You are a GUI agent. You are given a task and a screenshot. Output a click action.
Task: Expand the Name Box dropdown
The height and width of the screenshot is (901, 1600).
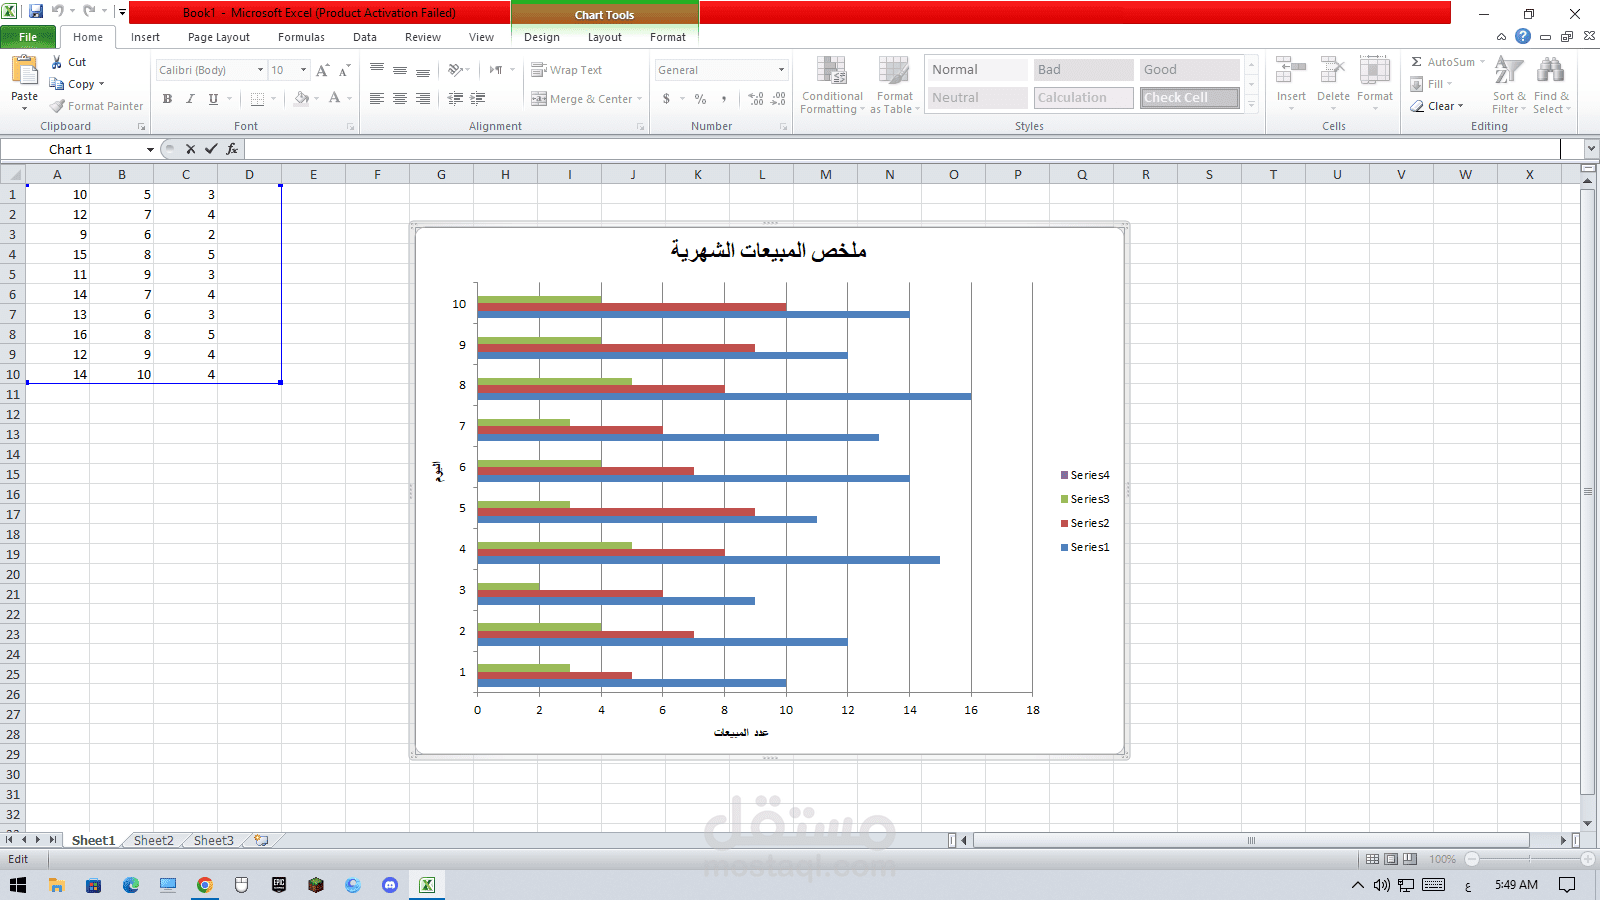pos(150,149)
